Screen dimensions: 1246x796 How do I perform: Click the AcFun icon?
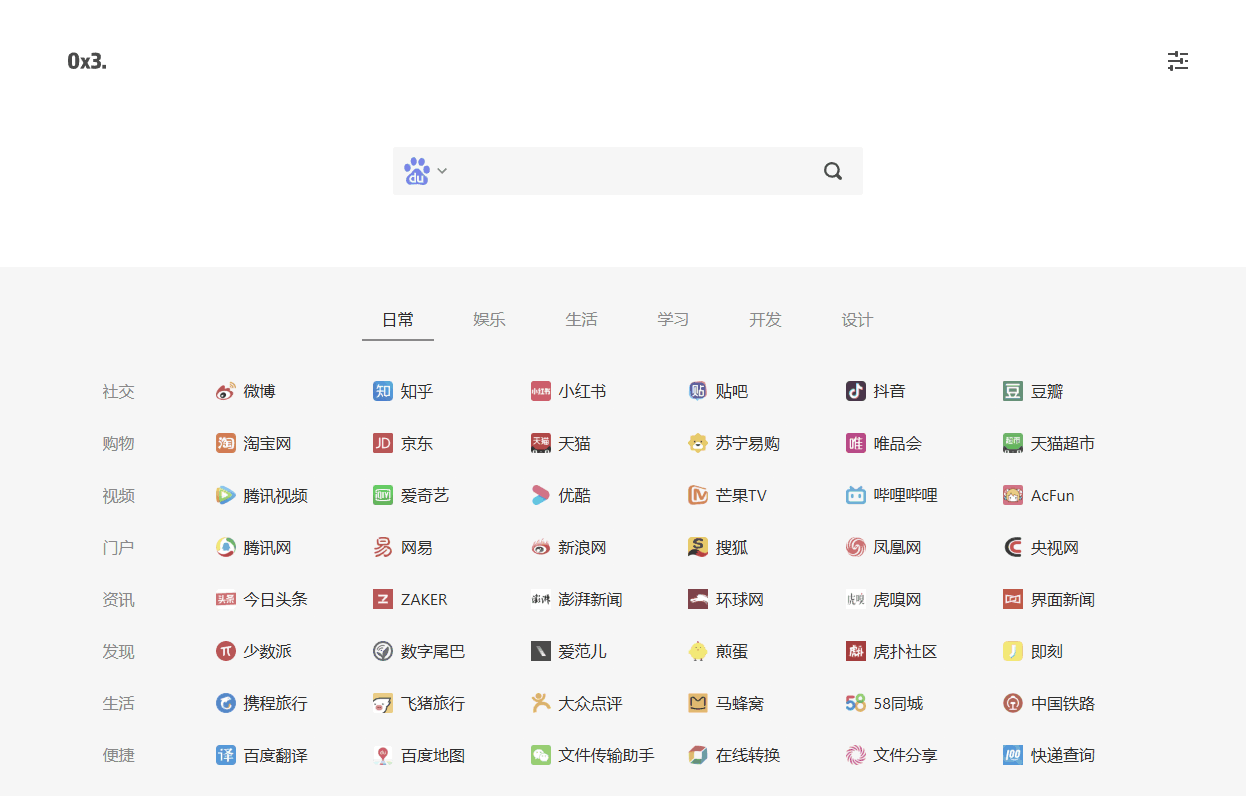1013,495
